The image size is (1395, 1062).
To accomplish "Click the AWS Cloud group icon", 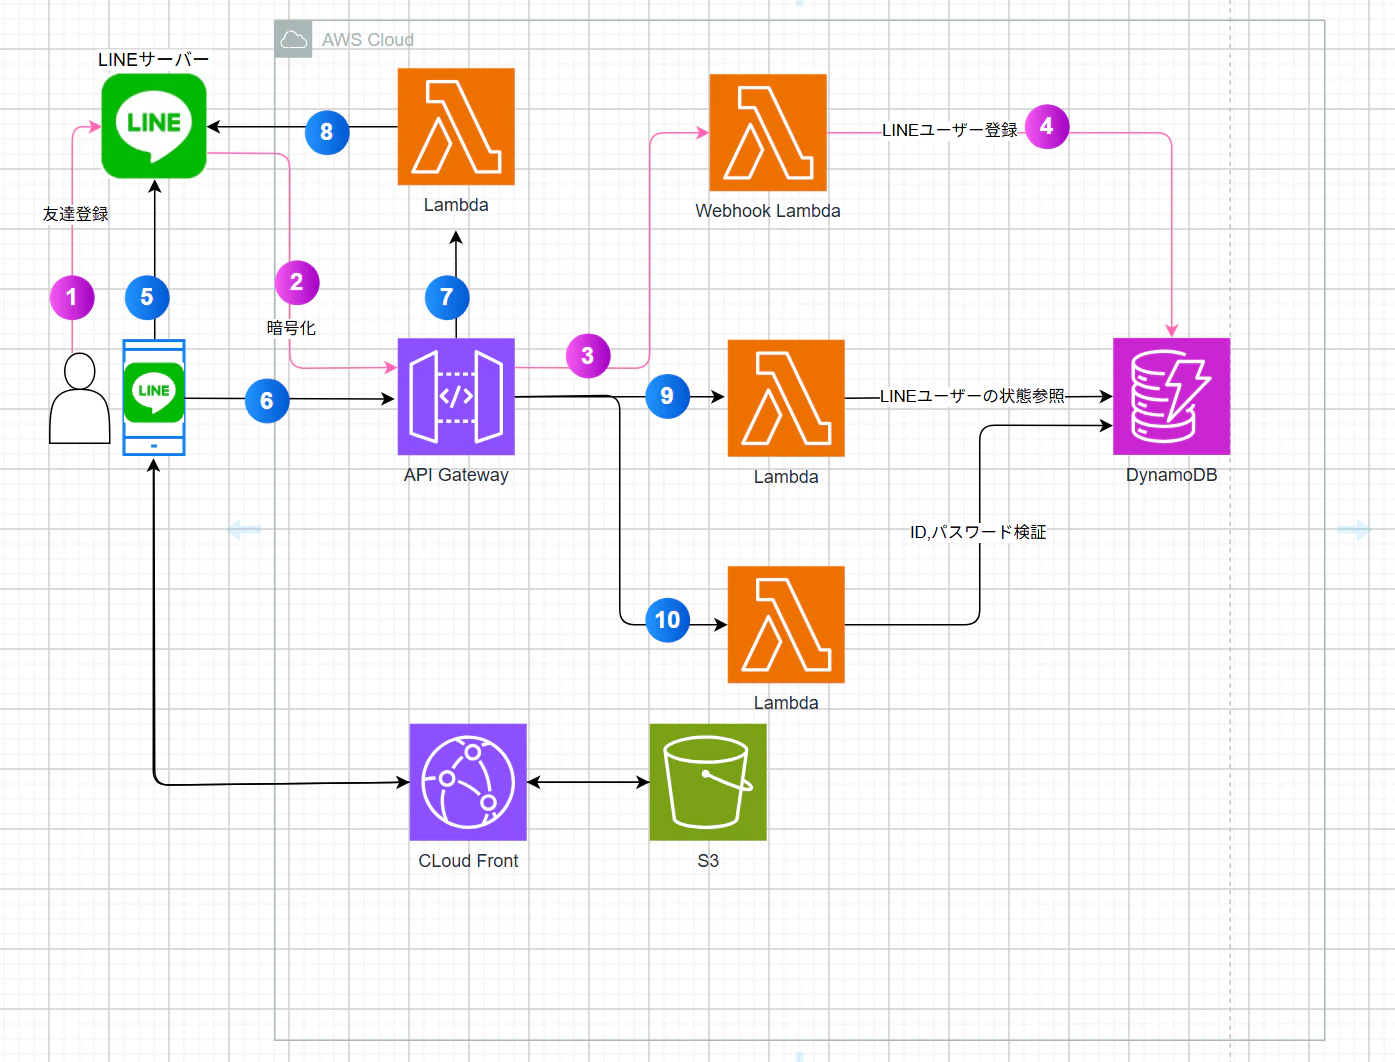I will (294, 39).
